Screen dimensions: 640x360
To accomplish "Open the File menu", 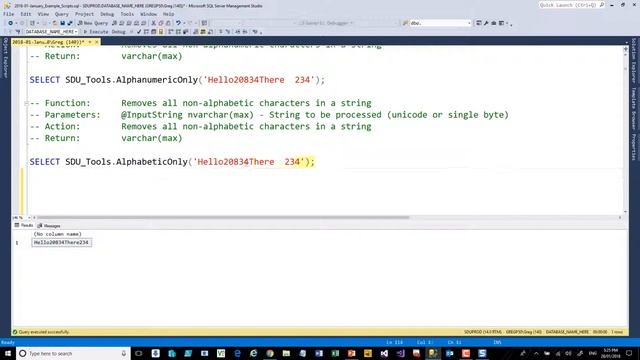I will pos(9,14).
